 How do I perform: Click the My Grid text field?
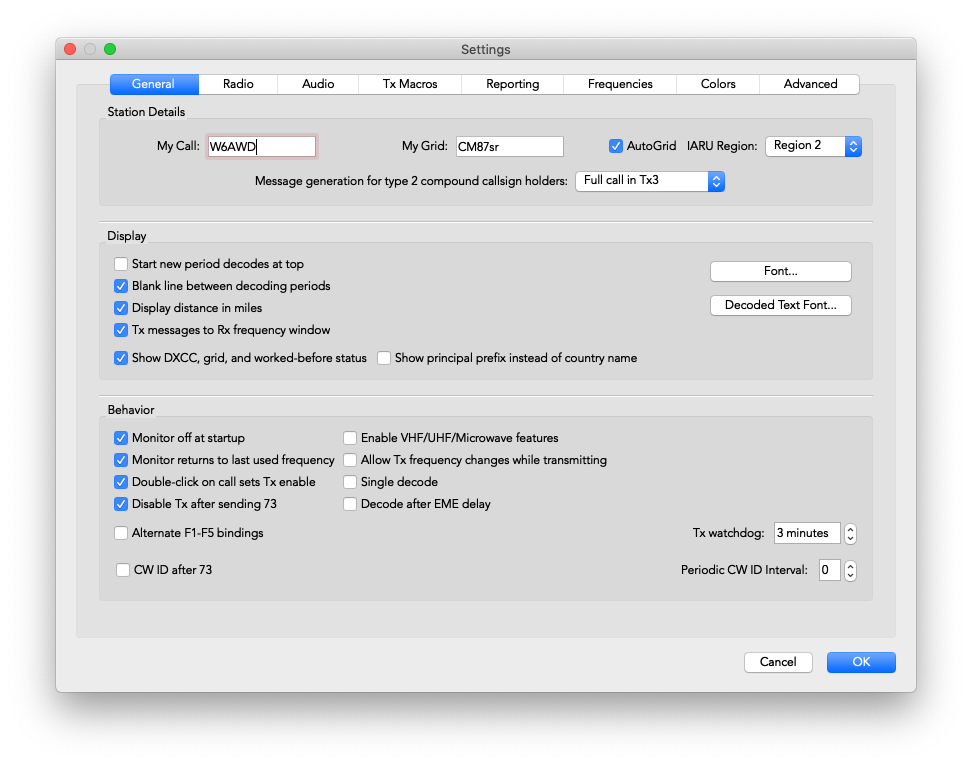coord(509,147)
